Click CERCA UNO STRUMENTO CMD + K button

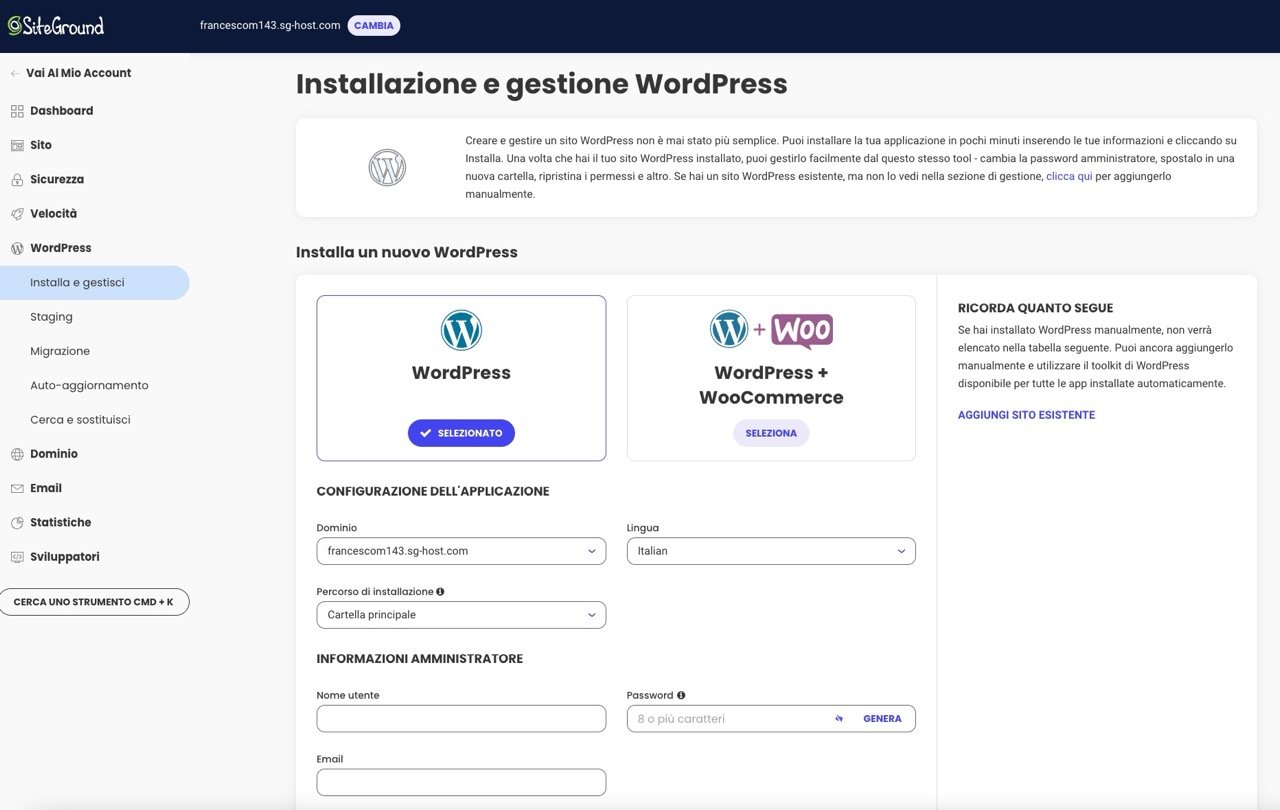[x=94, y=602]
